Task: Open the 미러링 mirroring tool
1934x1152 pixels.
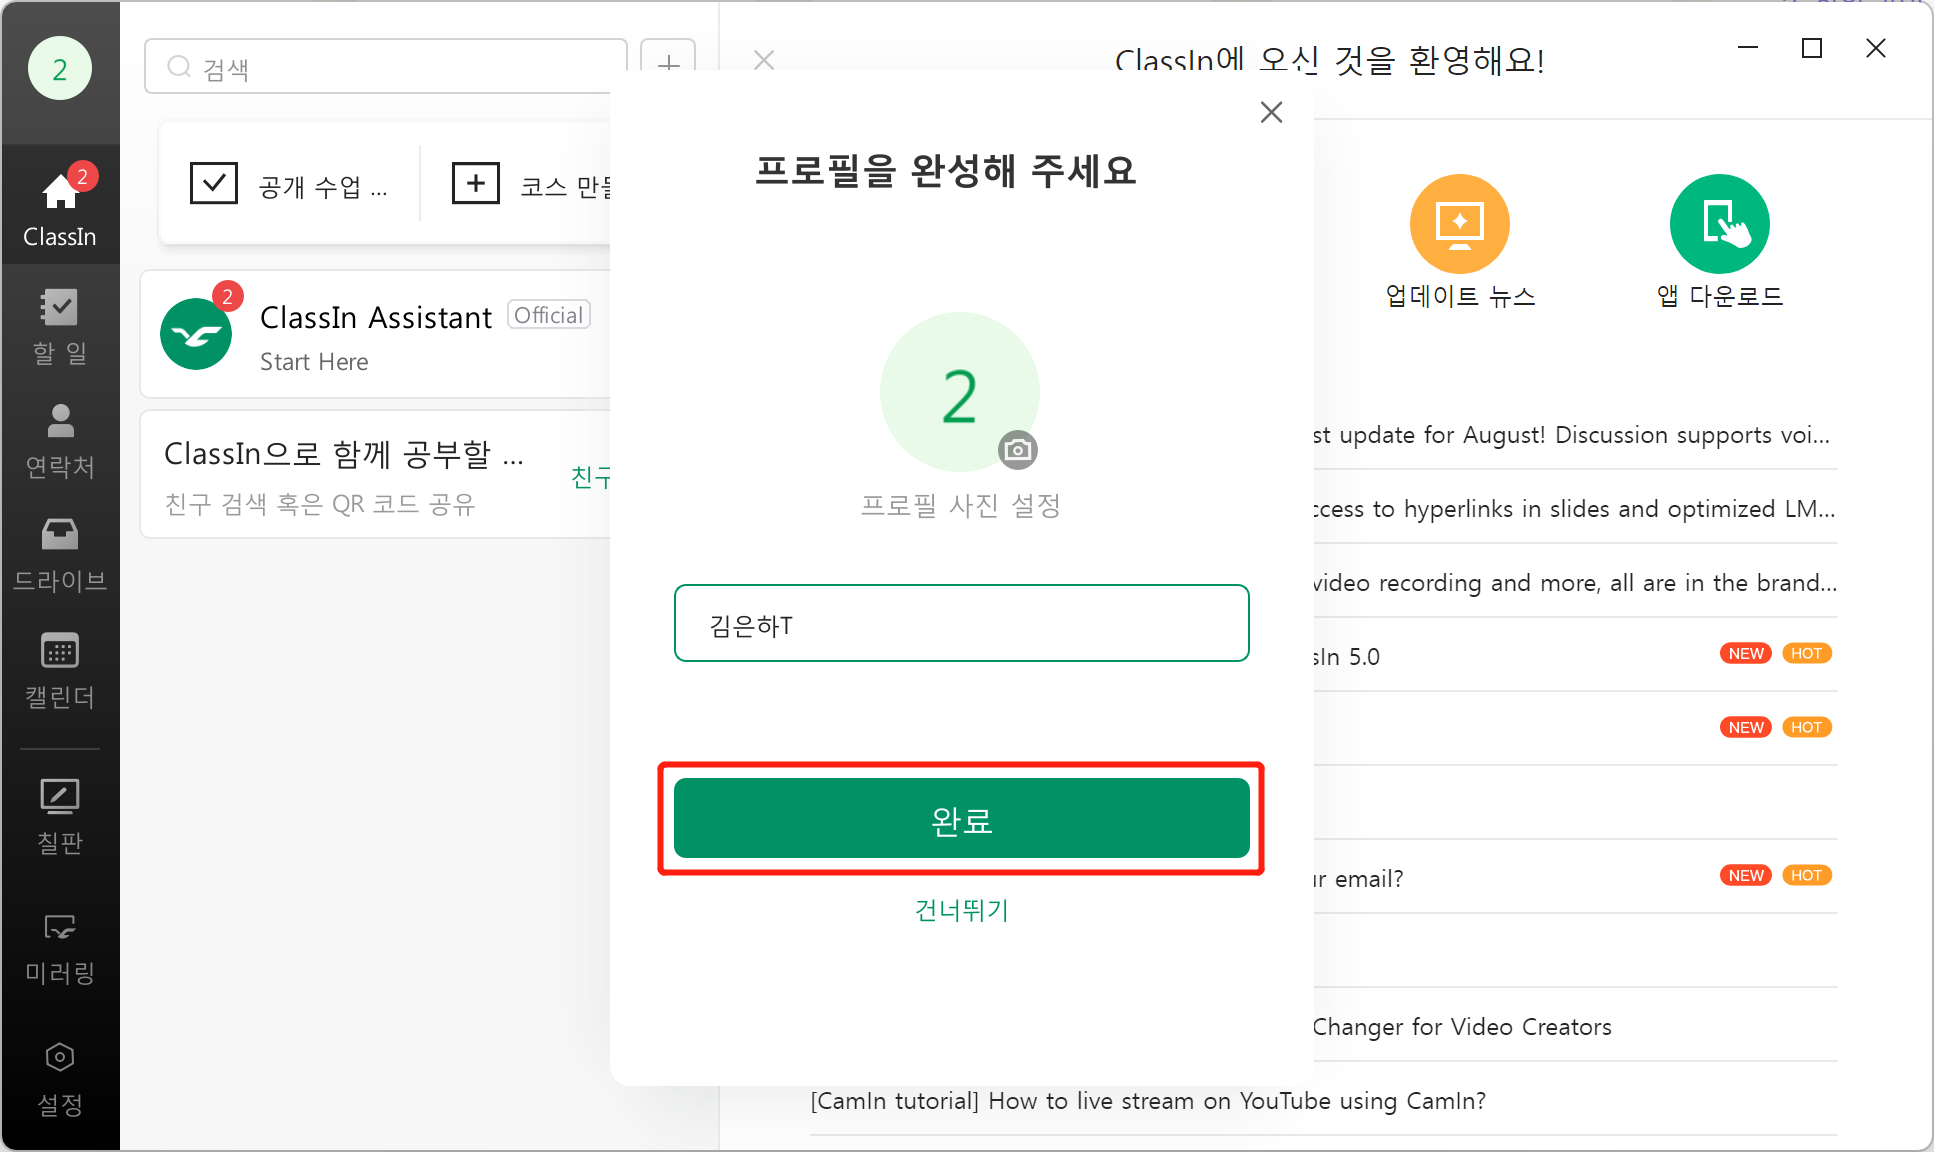Action: 60,948
